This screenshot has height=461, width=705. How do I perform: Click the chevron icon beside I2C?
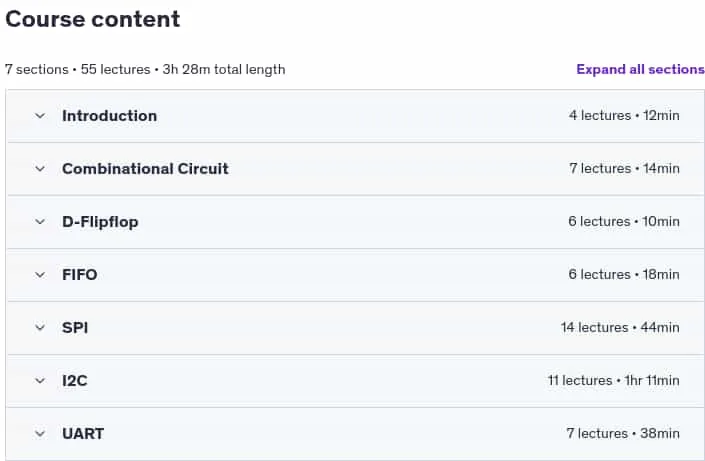coord(40,381)
